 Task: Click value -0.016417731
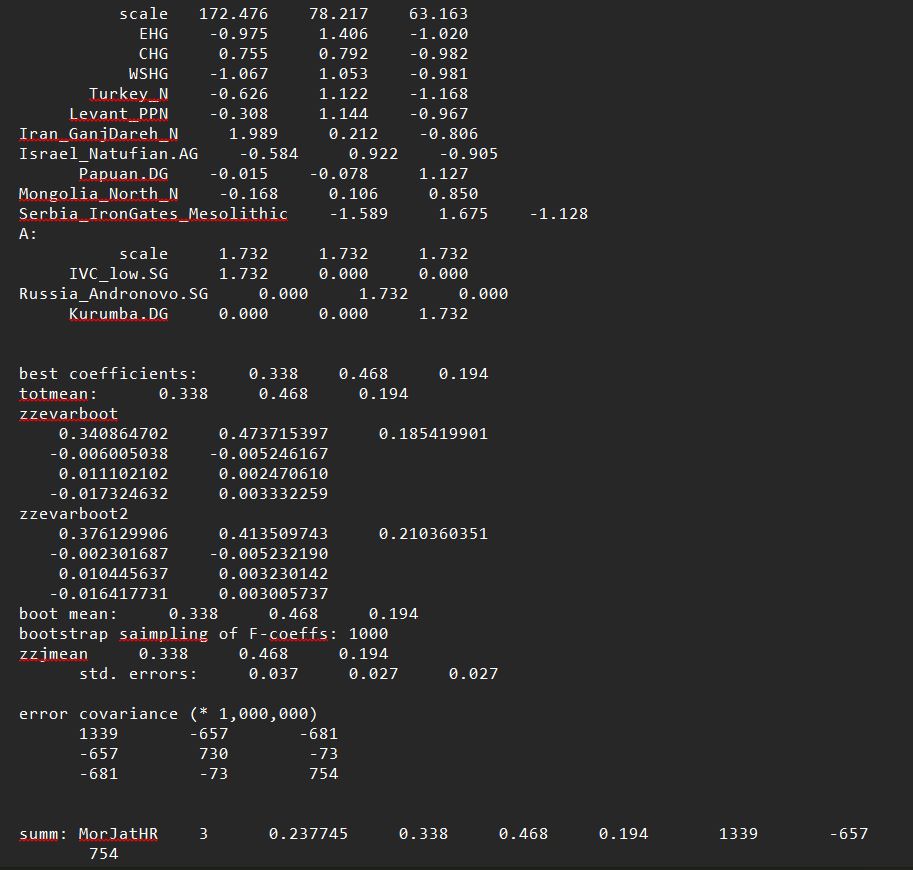[109, 594]
